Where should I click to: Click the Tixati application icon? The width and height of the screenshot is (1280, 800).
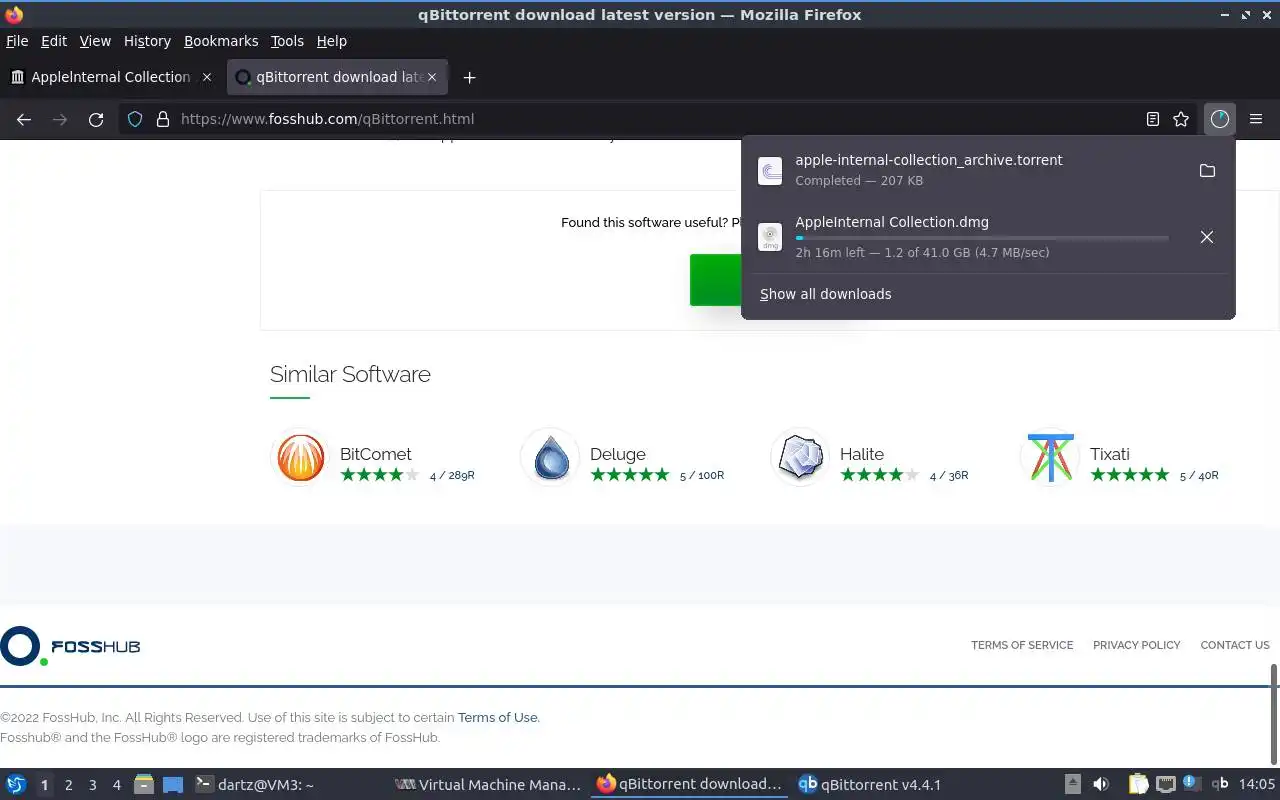pyautogui.click(x=1050, y=458)
